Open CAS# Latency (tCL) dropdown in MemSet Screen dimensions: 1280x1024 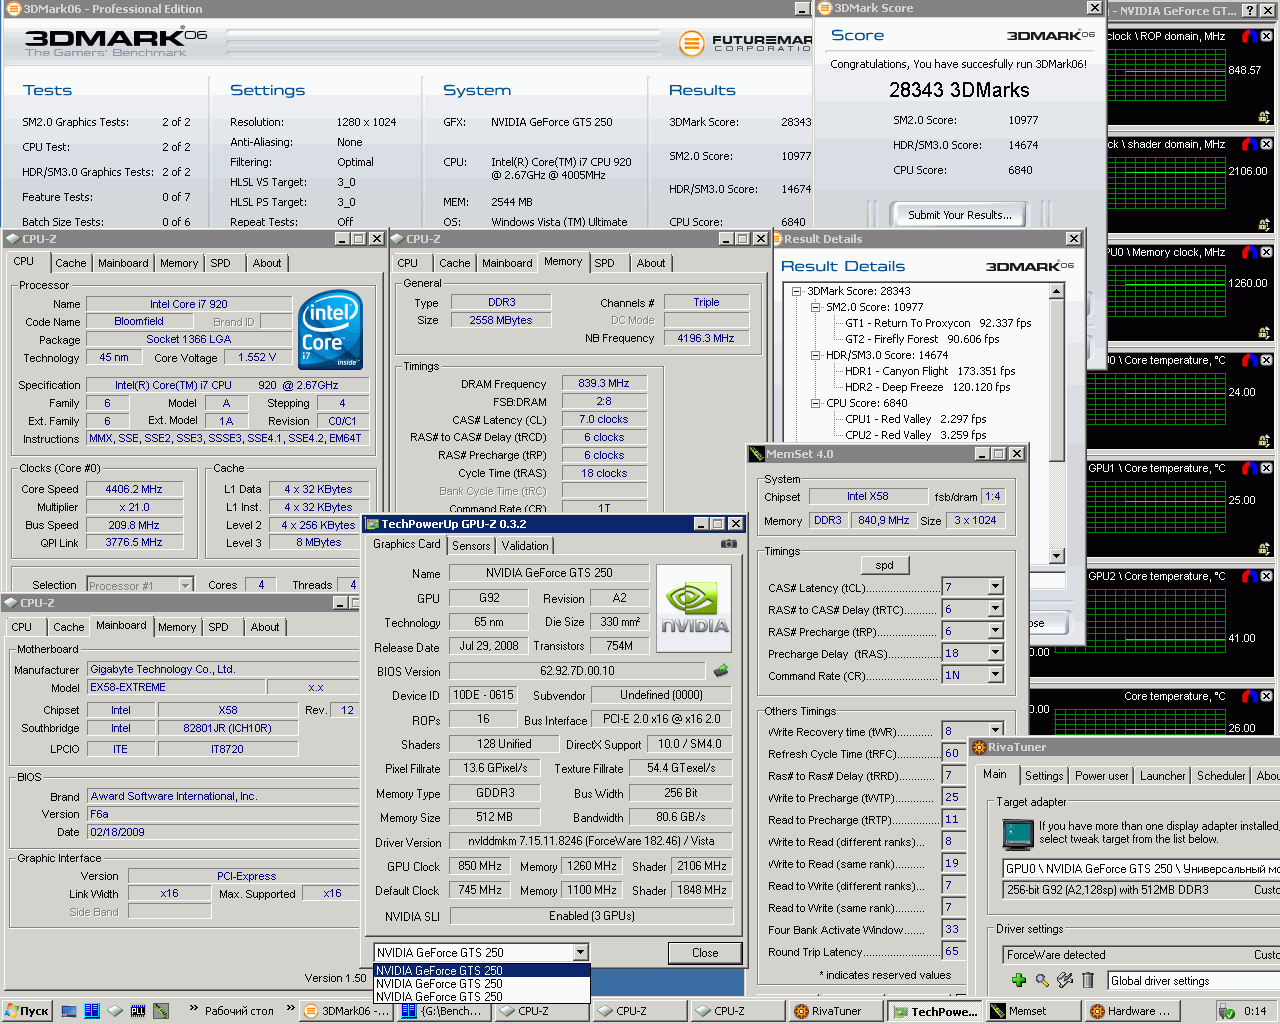pyautogui.click(x=995, y=587)
